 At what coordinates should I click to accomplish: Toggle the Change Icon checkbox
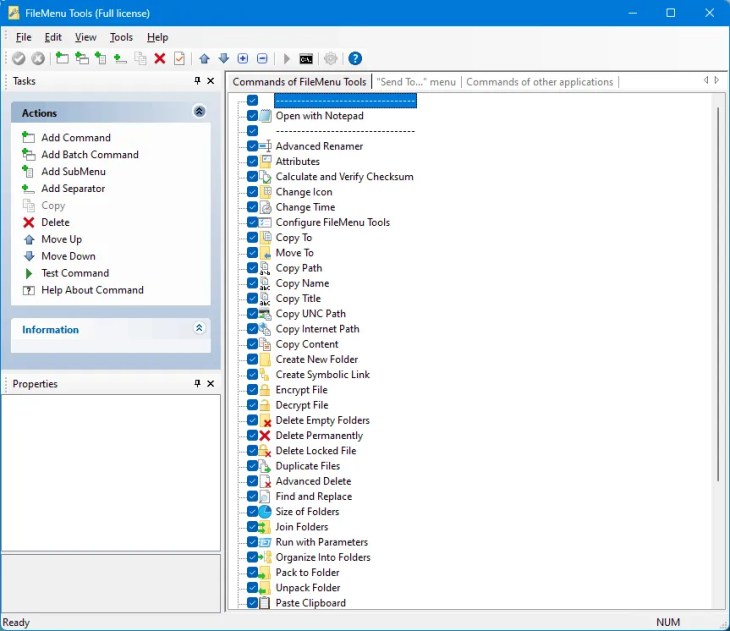[x=252, y=192]
